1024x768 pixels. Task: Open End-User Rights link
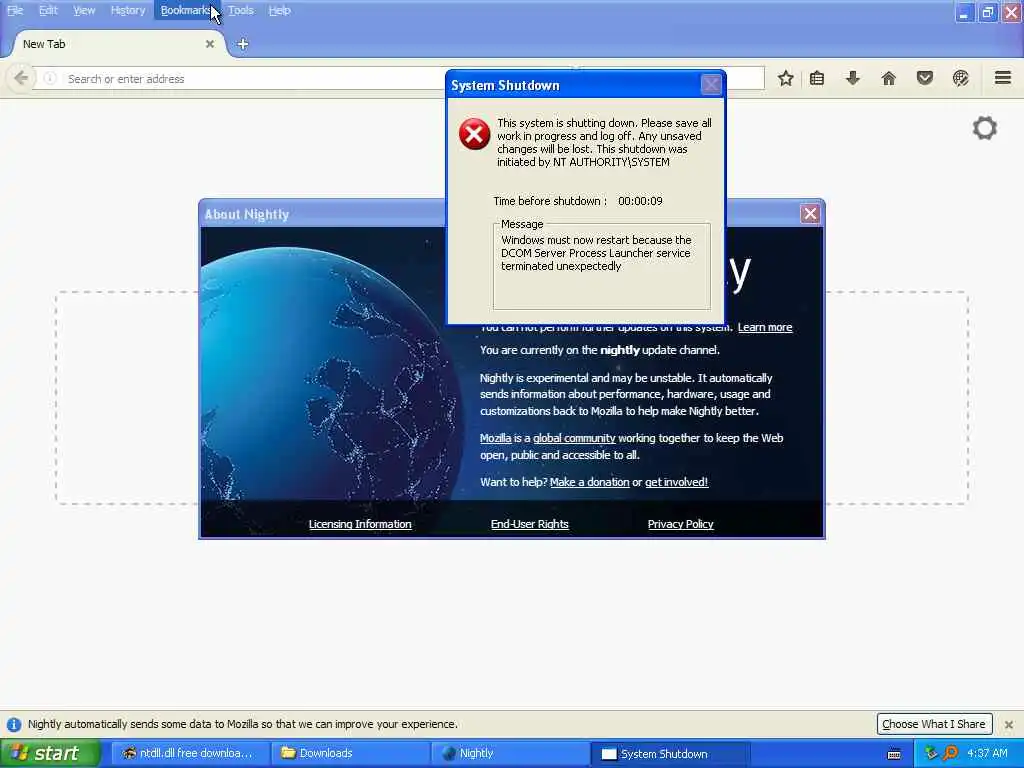tap(530, 524)
